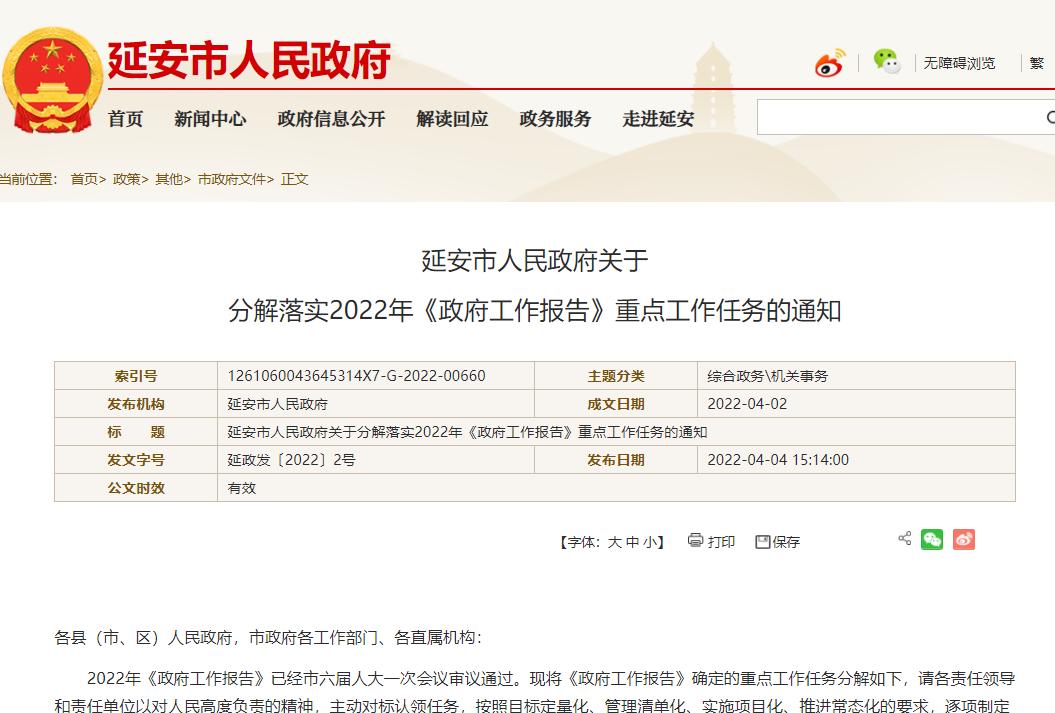Open the 政府信息公开 navigation menu
The width and height of the screenshot is (1055, 713).
(331, 119)
